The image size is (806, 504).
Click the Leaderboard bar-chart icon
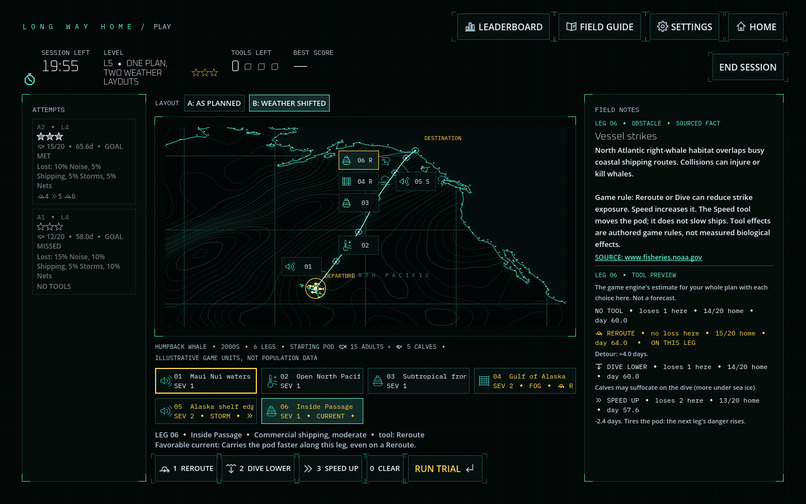point(470,27)
